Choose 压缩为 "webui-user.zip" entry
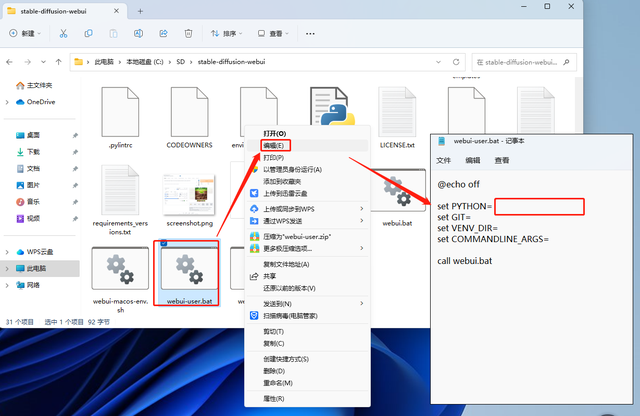This screenshot has width=640, height=416. pyautogui.click(x=297, y=236)
